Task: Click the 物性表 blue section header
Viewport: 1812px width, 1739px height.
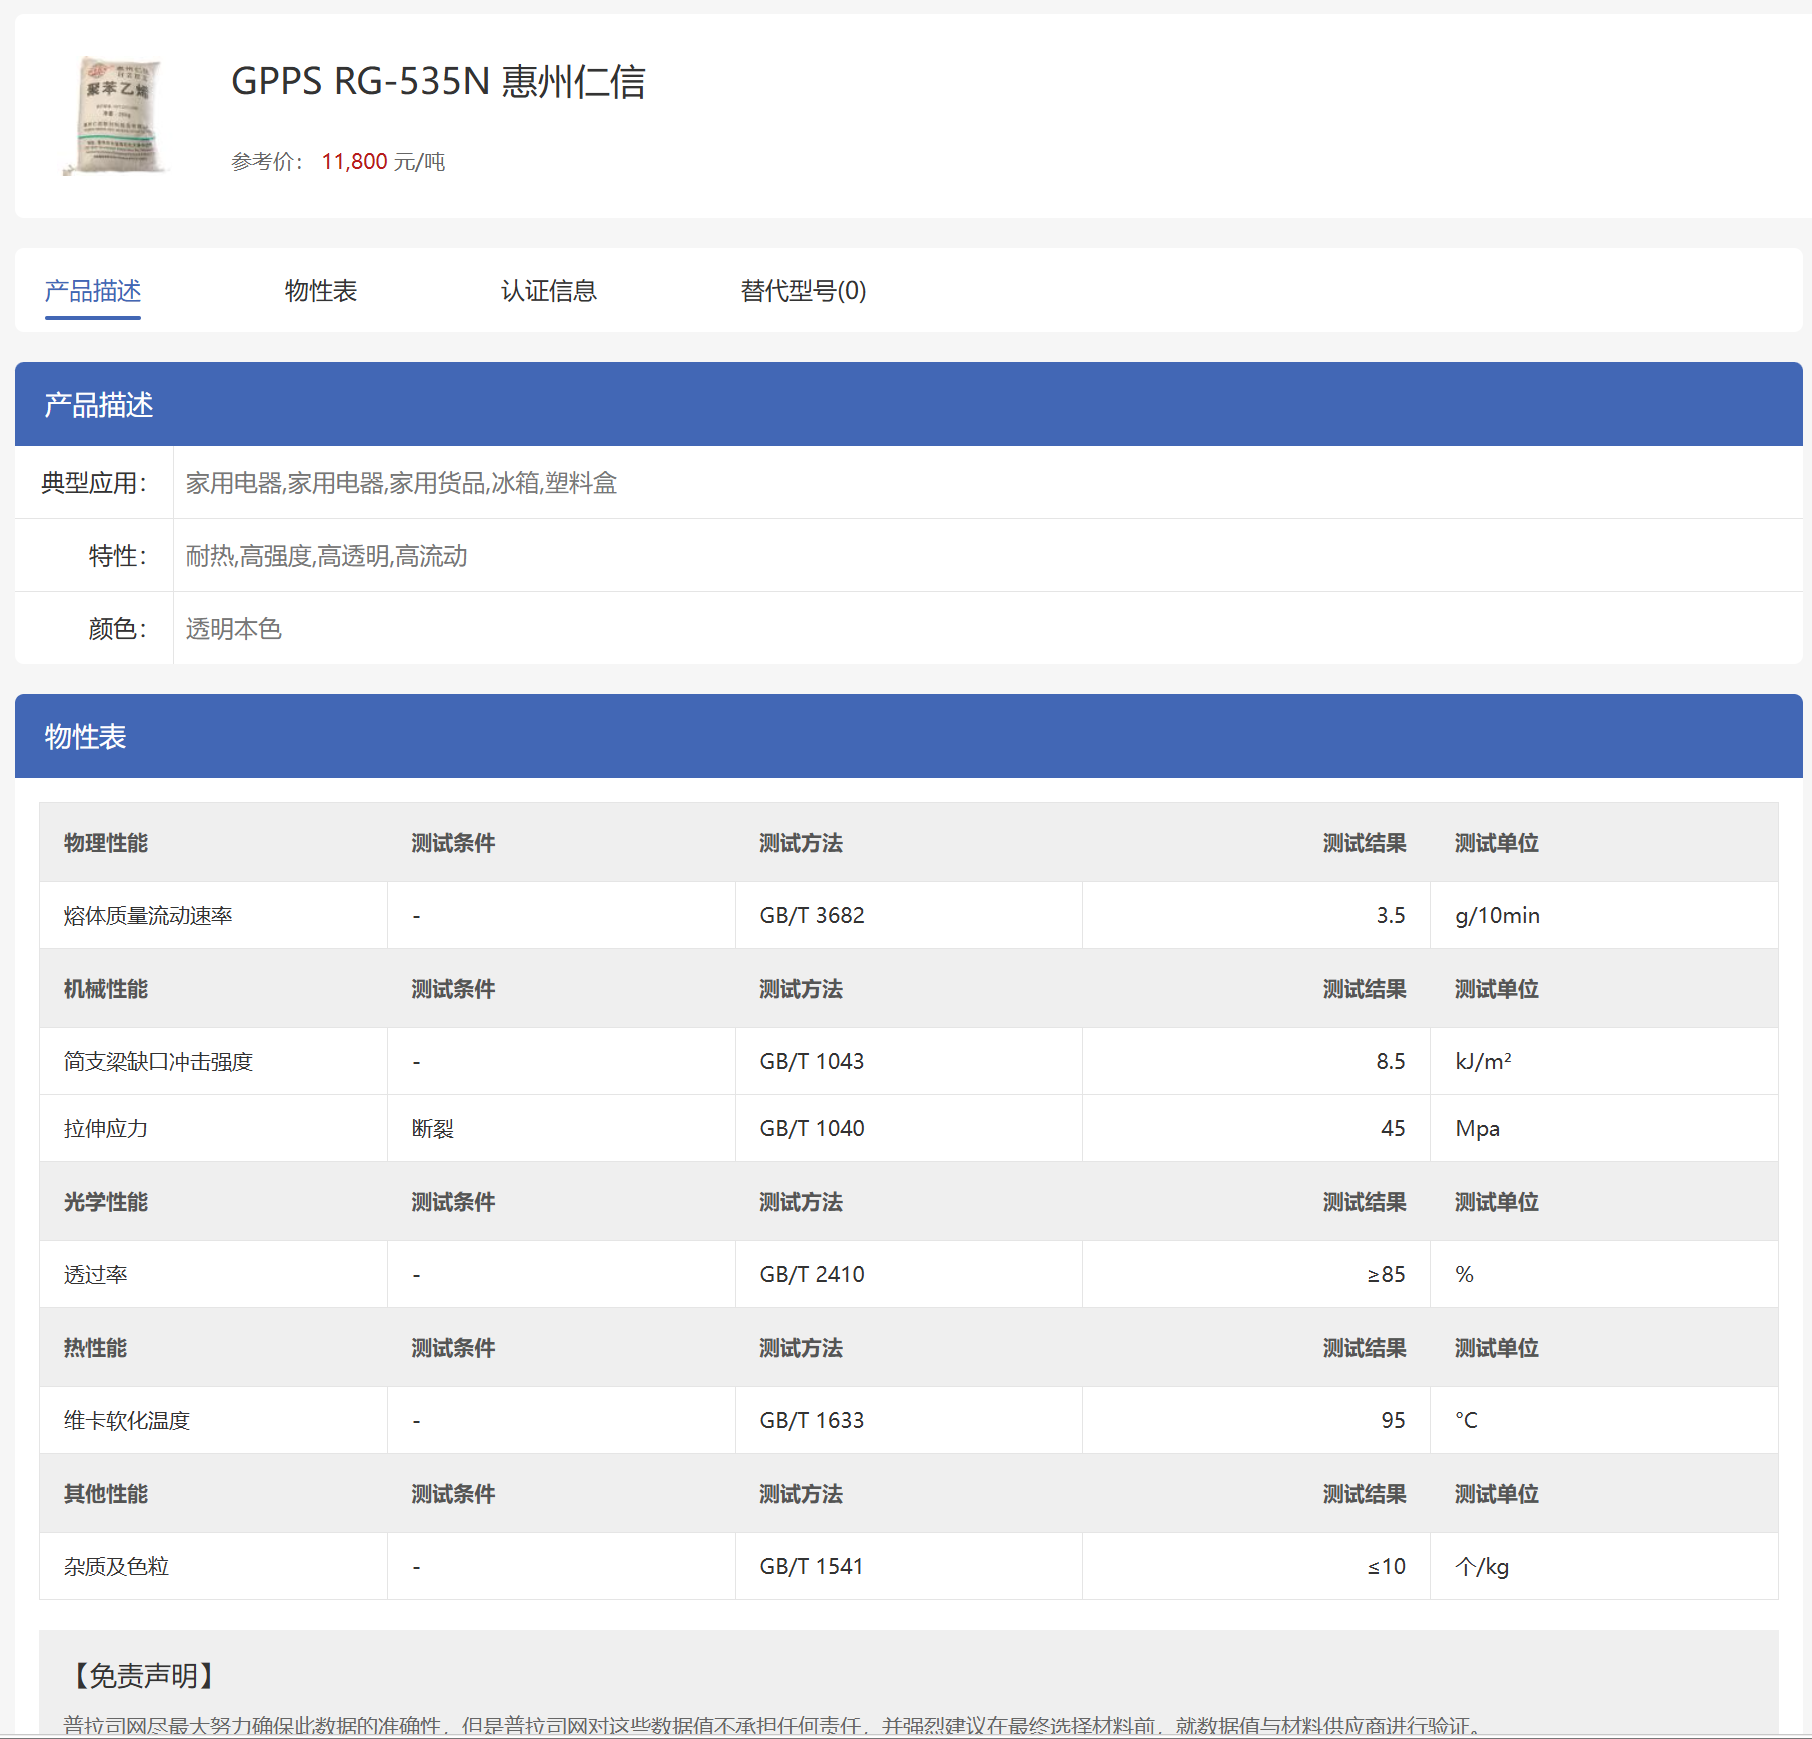Action: coord(909,736)
